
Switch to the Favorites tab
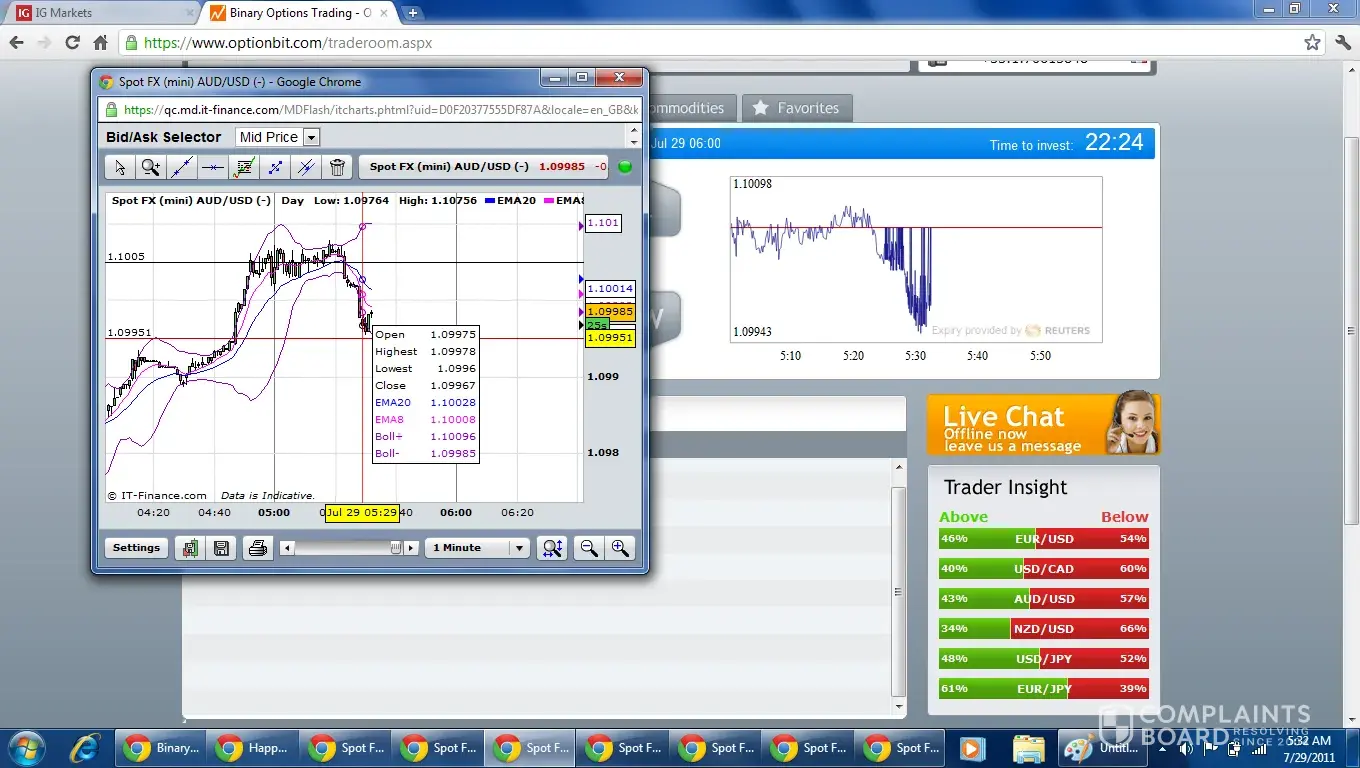797,108
